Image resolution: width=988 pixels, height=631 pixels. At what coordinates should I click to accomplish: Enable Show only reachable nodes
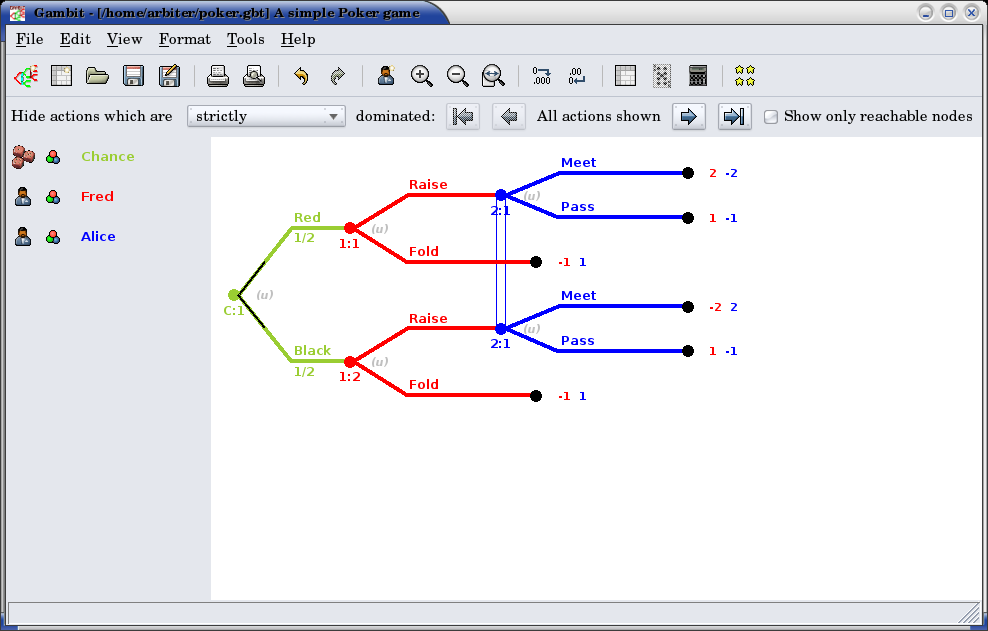click(x=771, y=117)
